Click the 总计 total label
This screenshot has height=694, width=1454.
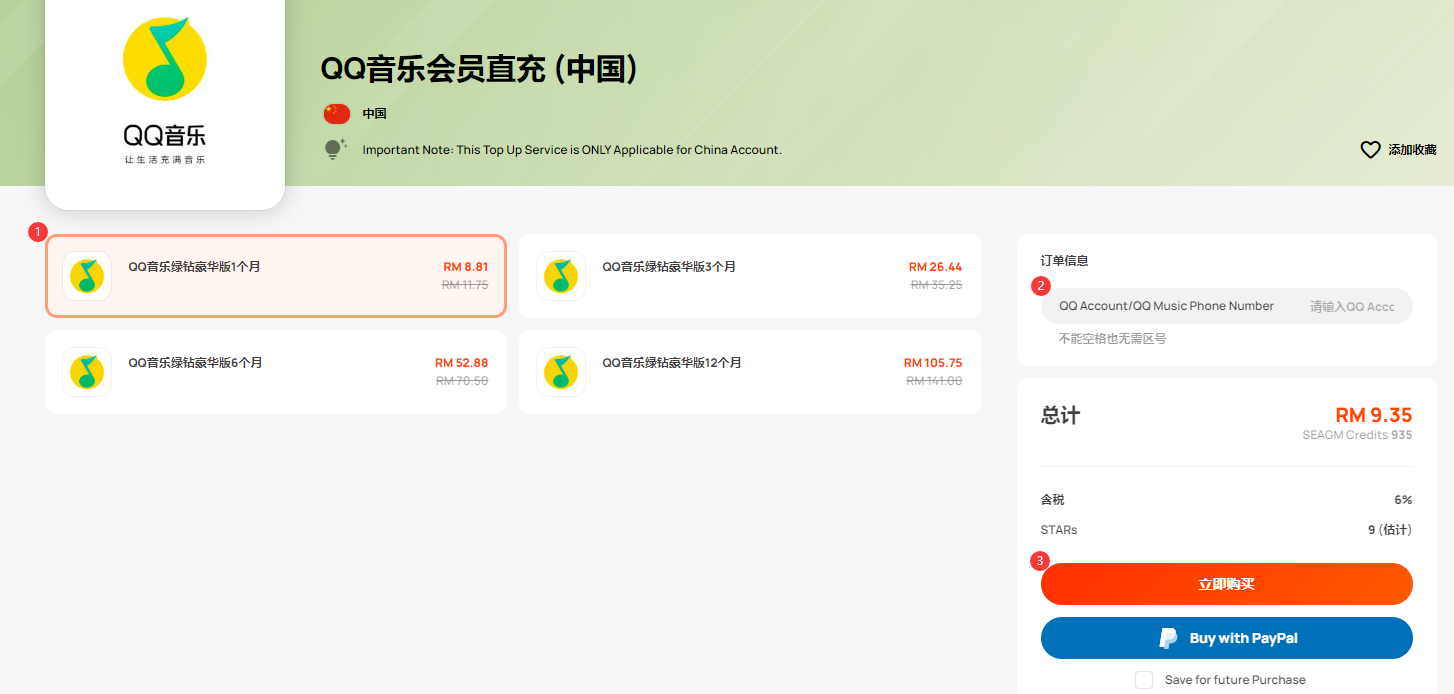click(1061, 415)
